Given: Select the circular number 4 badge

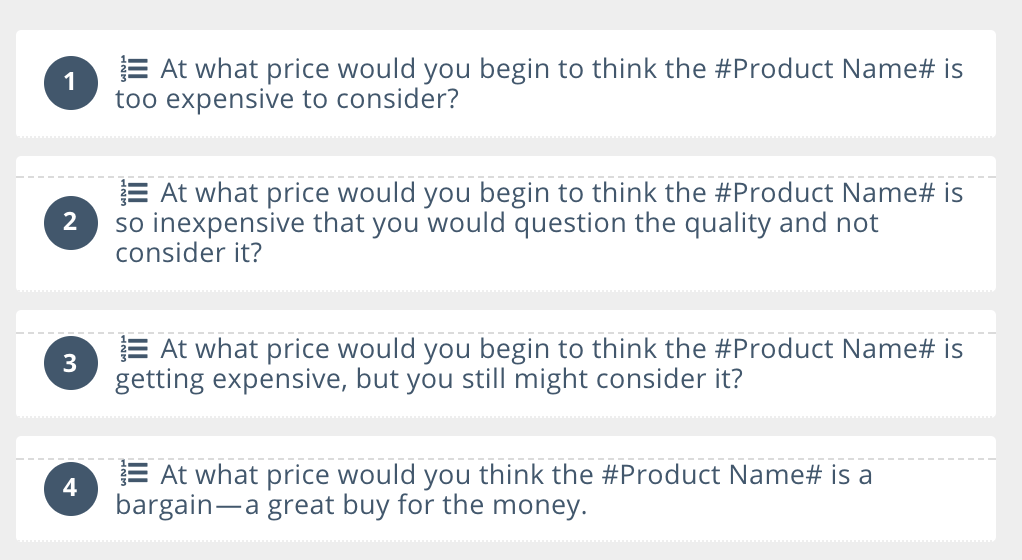Looking at the screenshot, I should (71, 488).
